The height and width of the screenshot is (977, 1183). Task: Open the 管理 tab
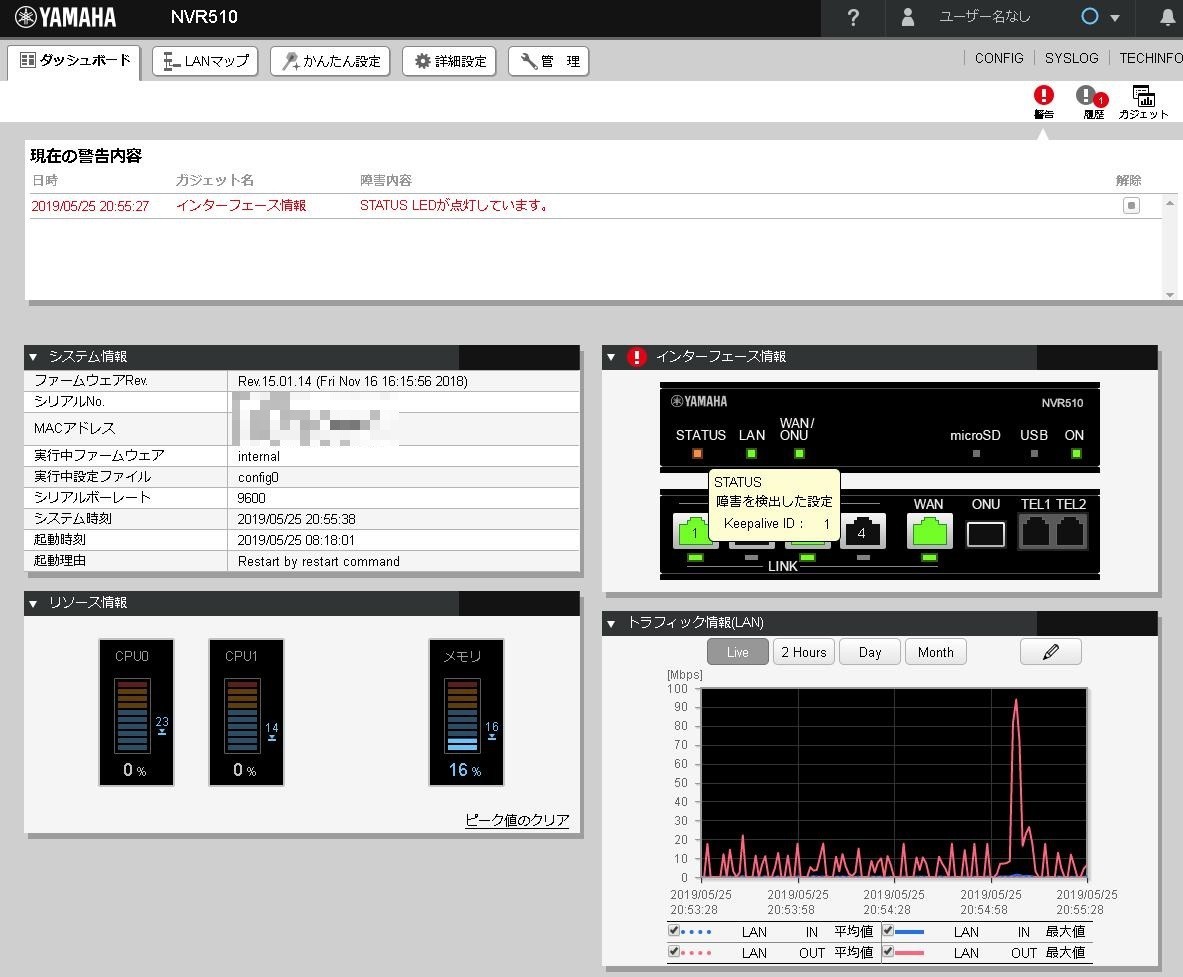pos(548,61)
